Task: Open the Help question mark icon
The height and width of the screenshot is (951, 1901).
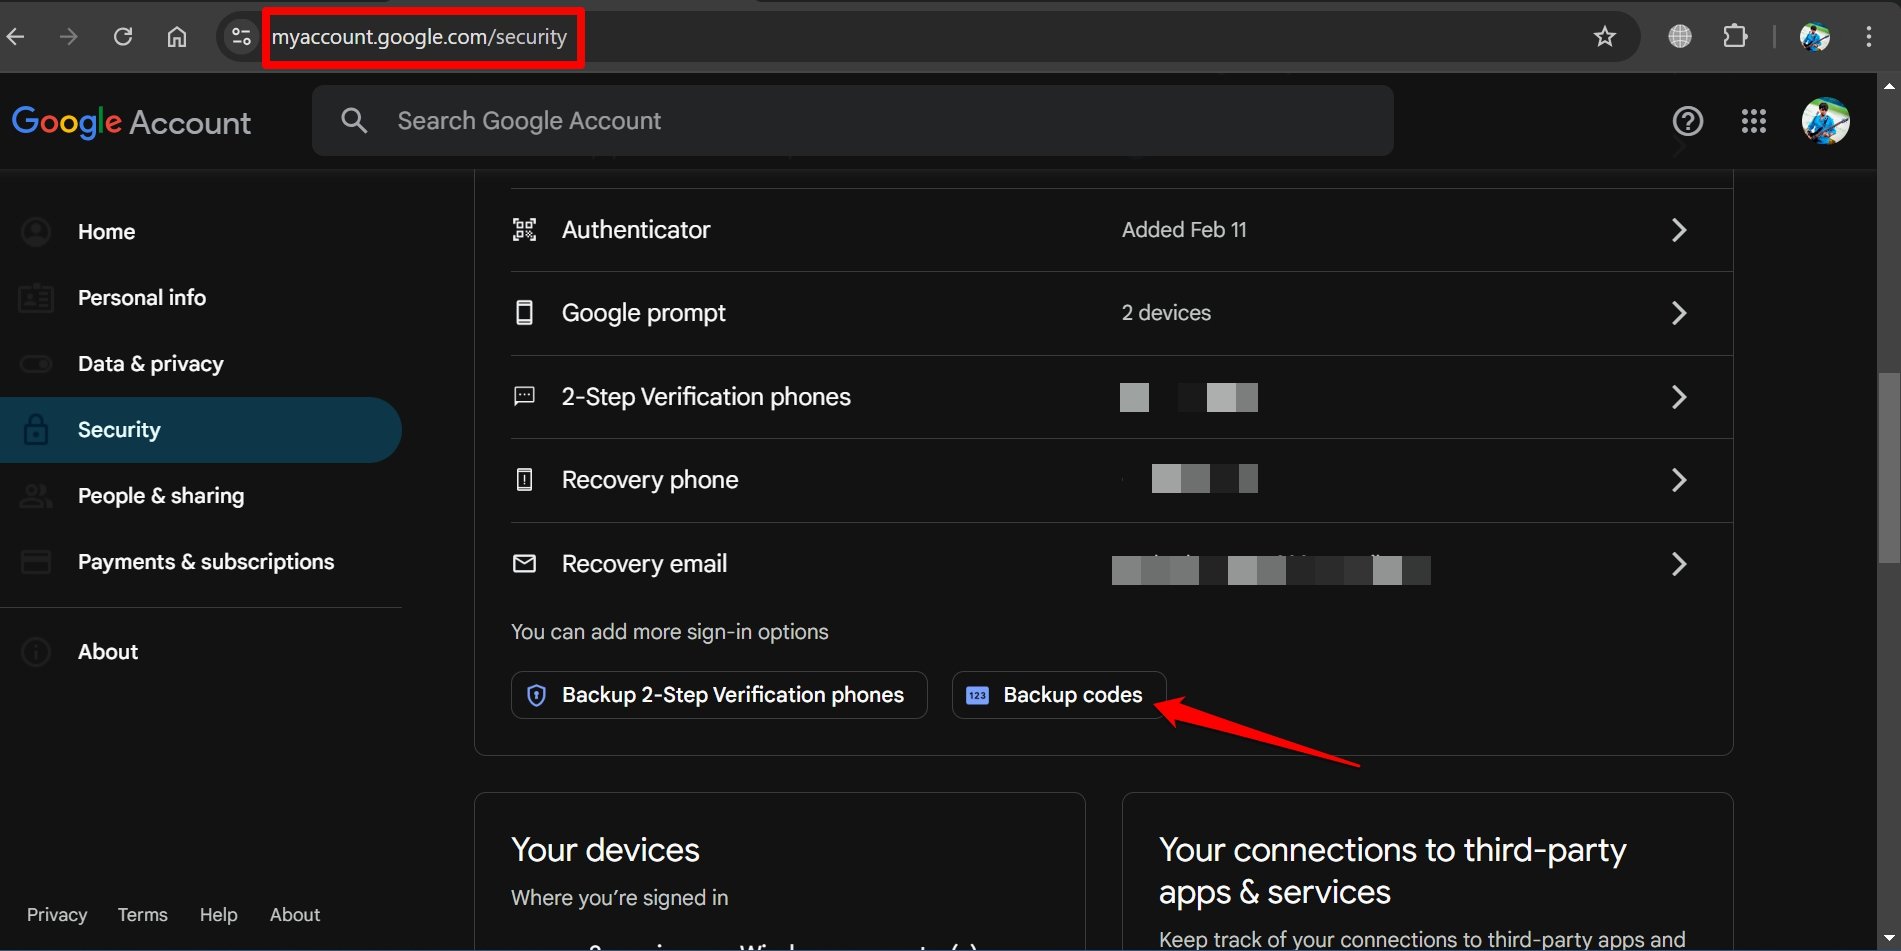Action: pyautogui.click(x=1688, y=121)
